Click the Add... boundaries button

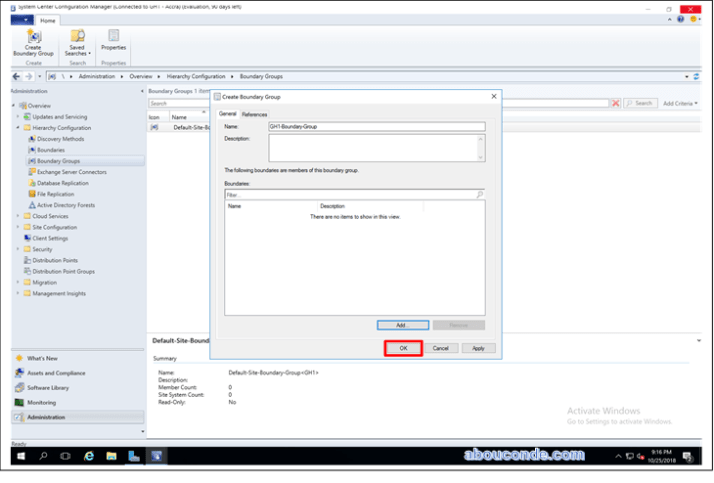pyautogui.click(x=403, y=325)
